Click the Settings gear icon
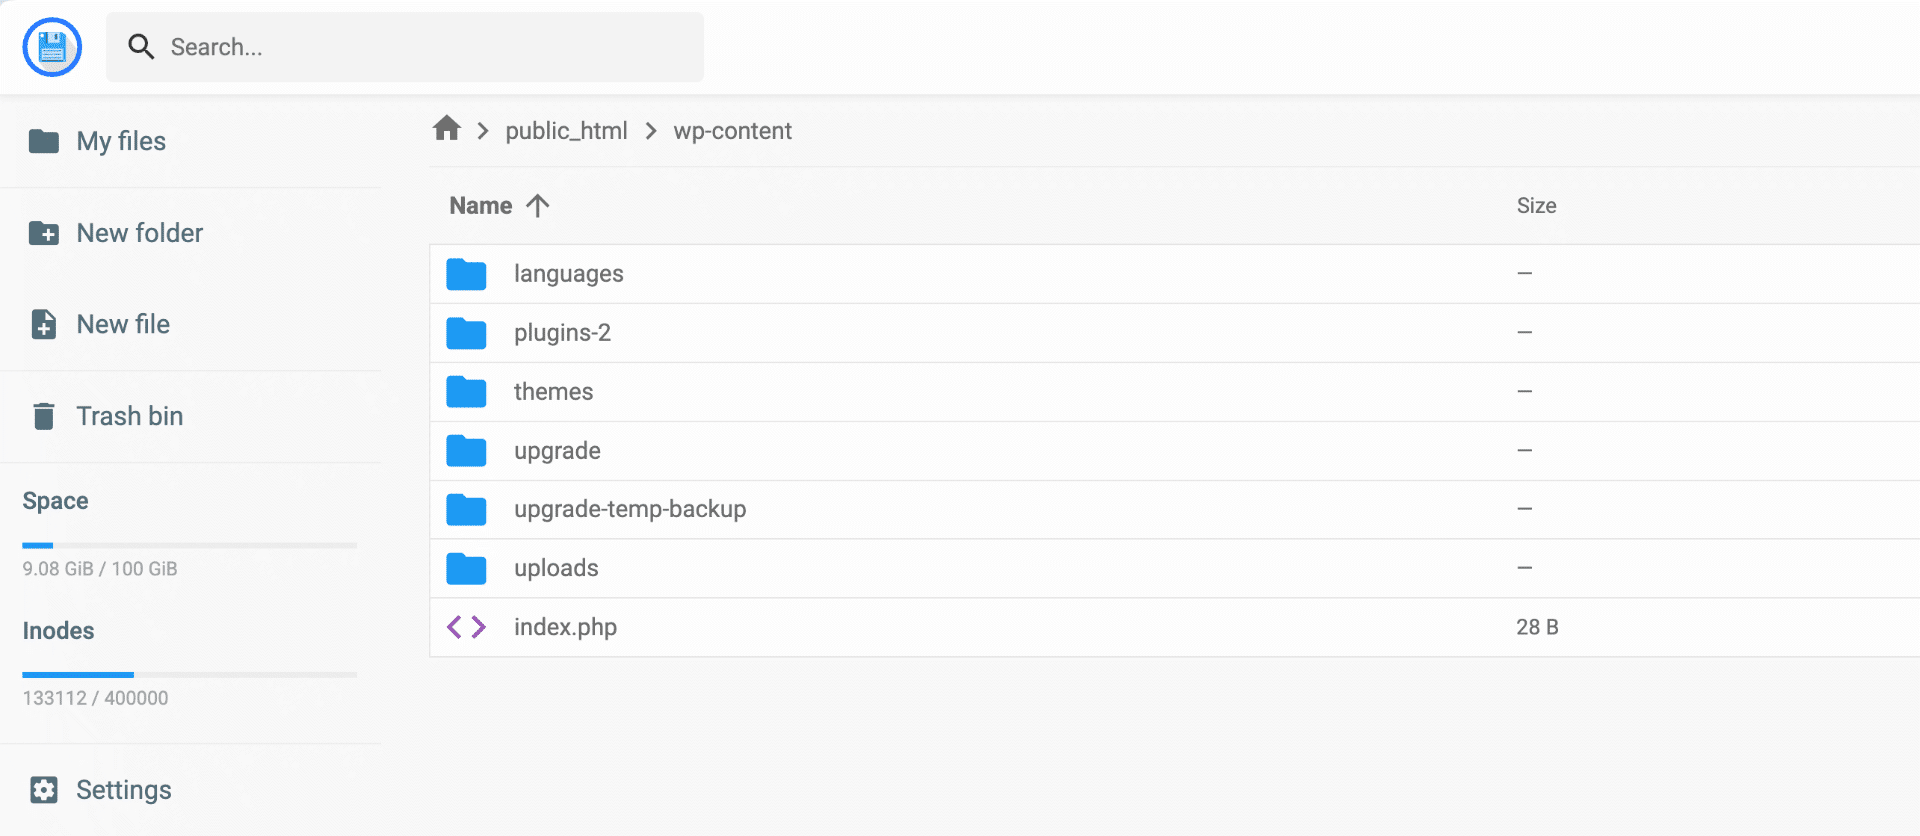The height and width of the screenshot is (836, 1920). (44, 790)
